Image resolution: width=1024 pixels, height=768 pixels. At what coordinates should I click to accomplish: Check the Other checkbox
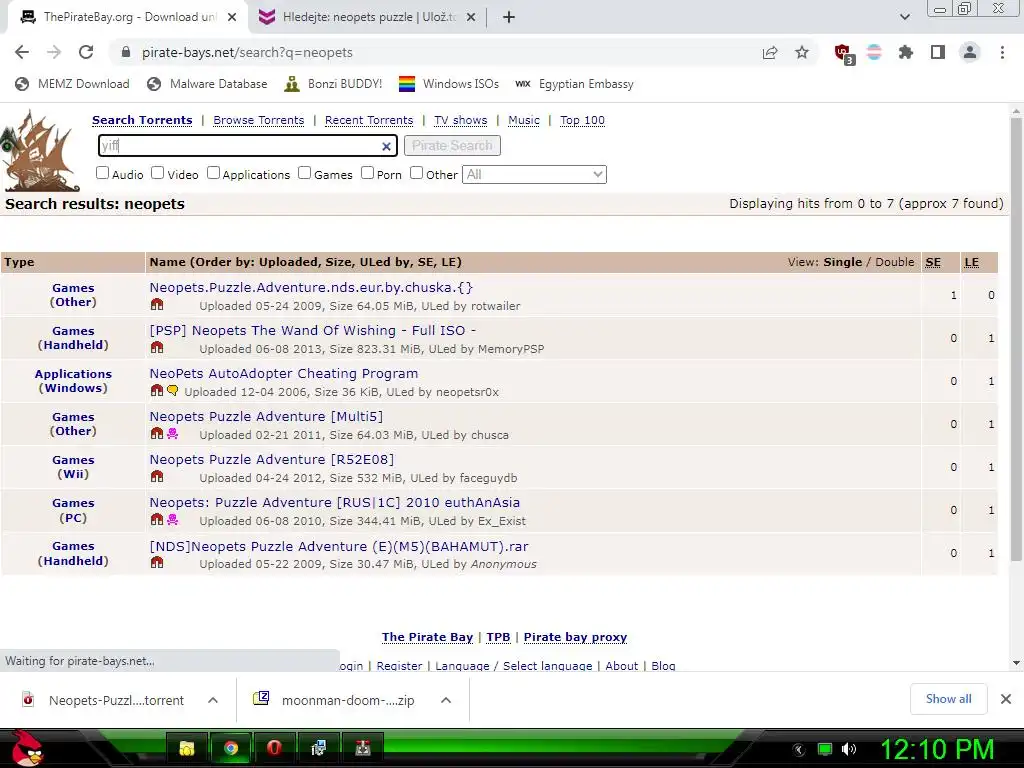417,173
